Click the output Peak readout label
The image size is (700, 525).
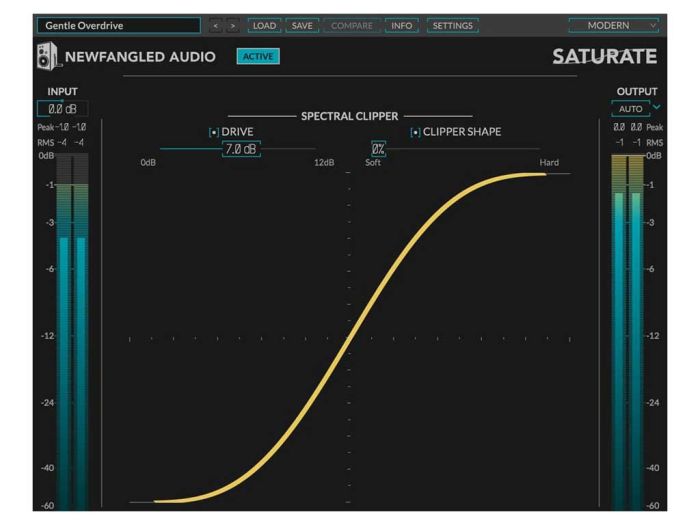pos(654,127)
